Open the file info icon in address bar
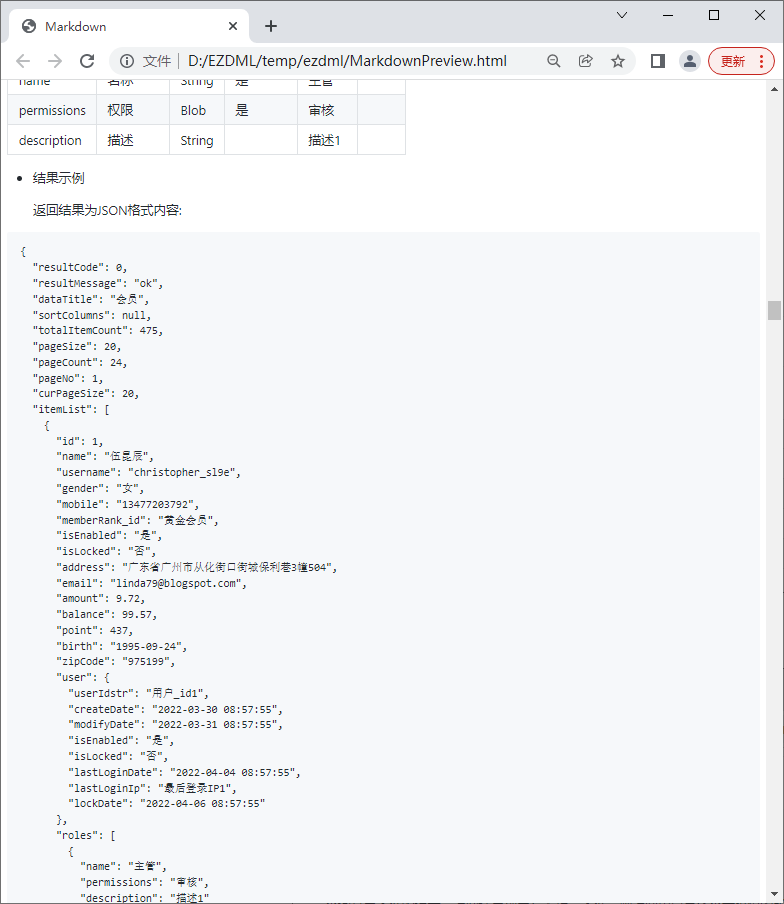 point(127,61)
